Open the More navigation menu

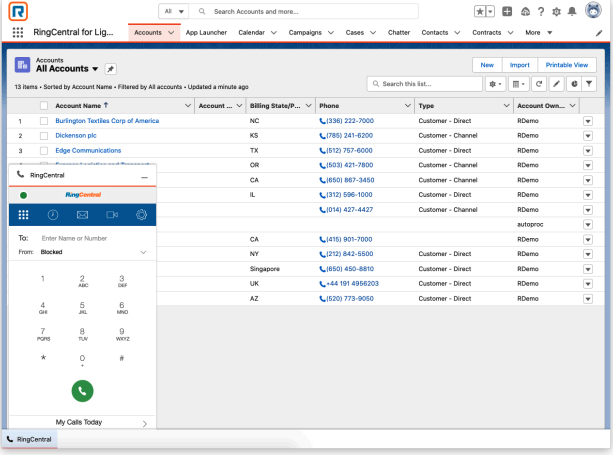538,32
